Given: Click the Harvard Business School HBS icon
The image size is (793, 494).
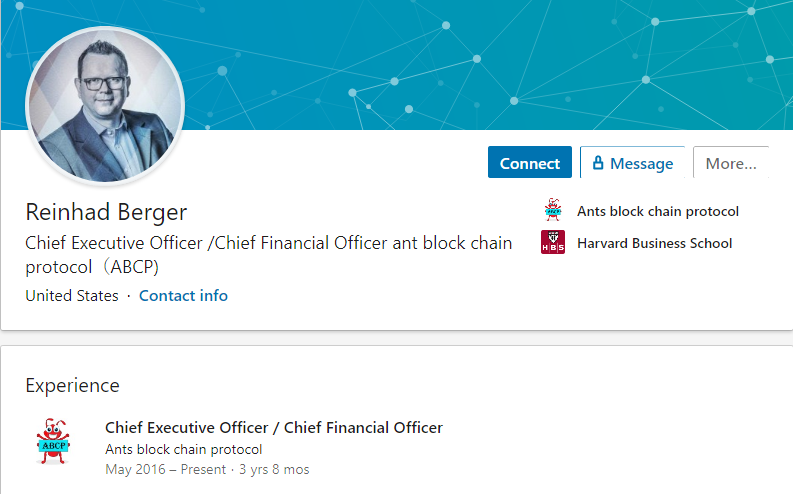Looking at the screenshot, I should 553,242.
